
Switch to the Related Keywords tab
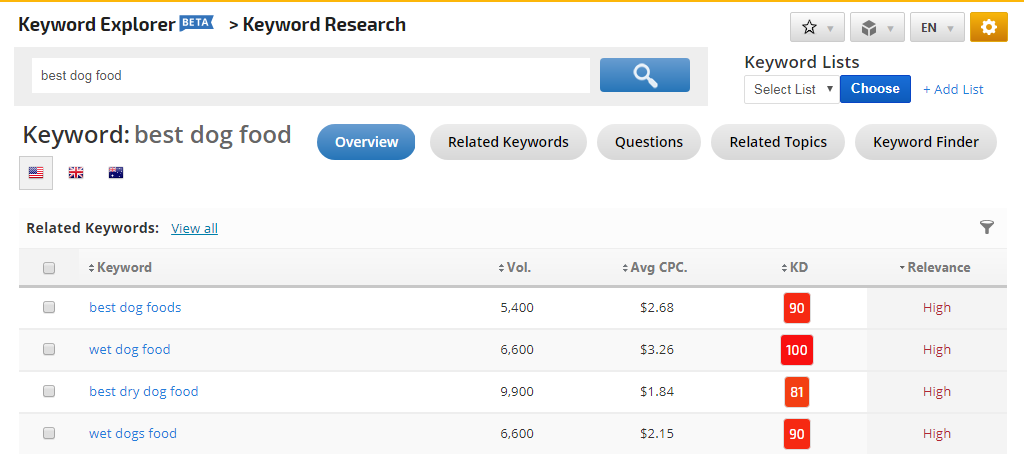tap(508, 142)
